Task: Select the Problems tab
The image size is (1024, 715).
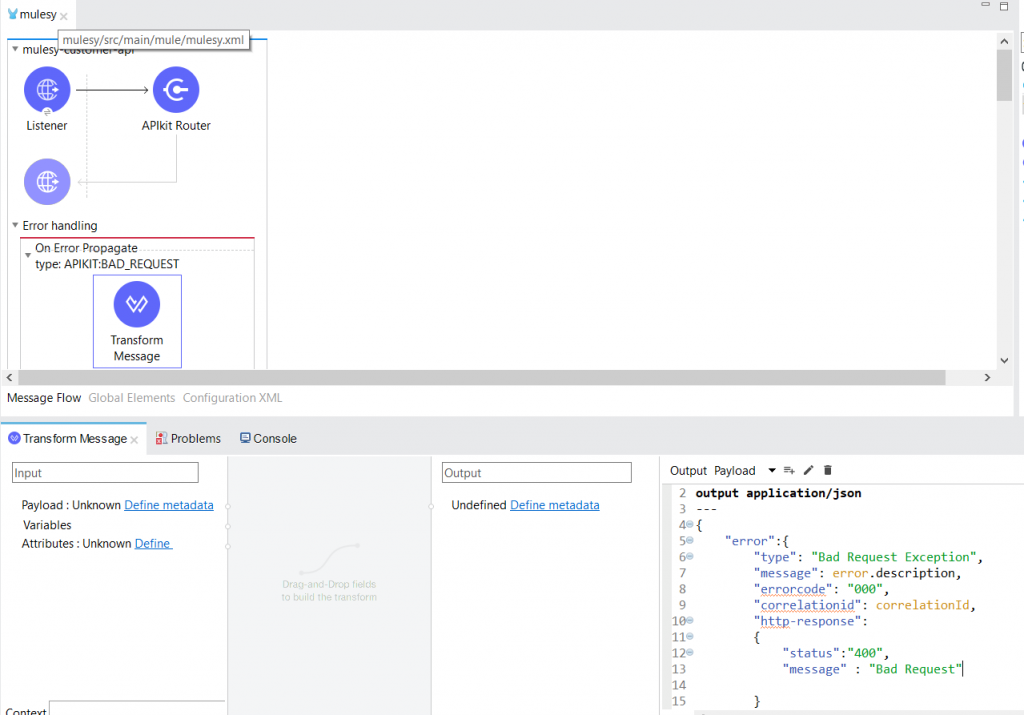Action: [195, 438]
